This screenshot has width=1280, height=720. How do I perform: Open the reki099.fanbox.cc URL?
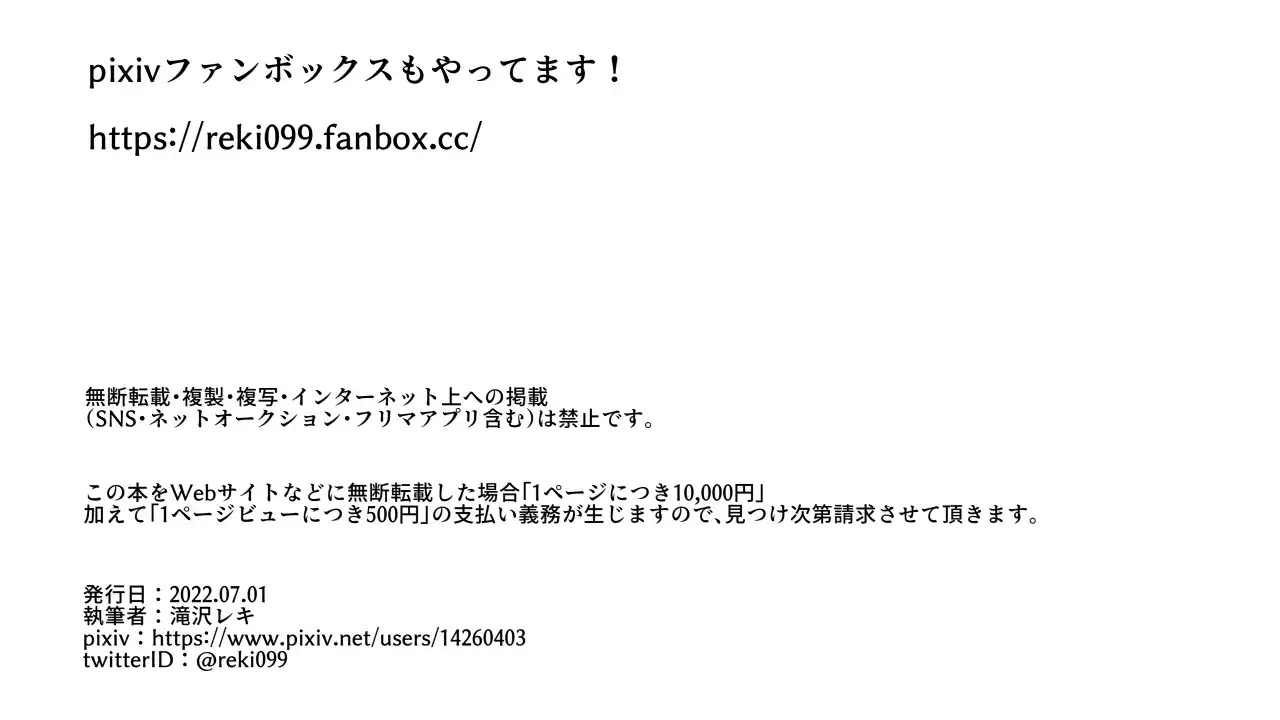[x=285, y=137]
